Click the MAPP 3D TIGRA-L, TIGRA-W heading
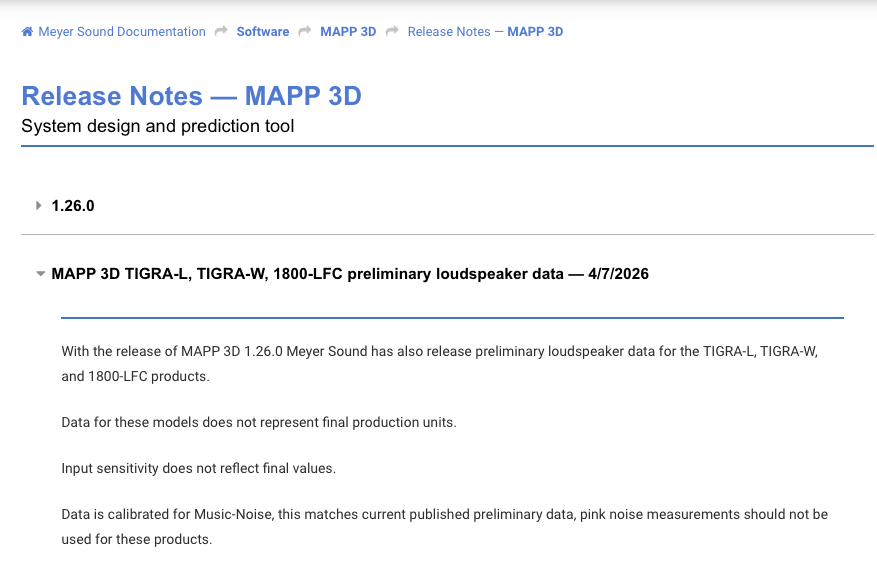 [x=350, y=274]
